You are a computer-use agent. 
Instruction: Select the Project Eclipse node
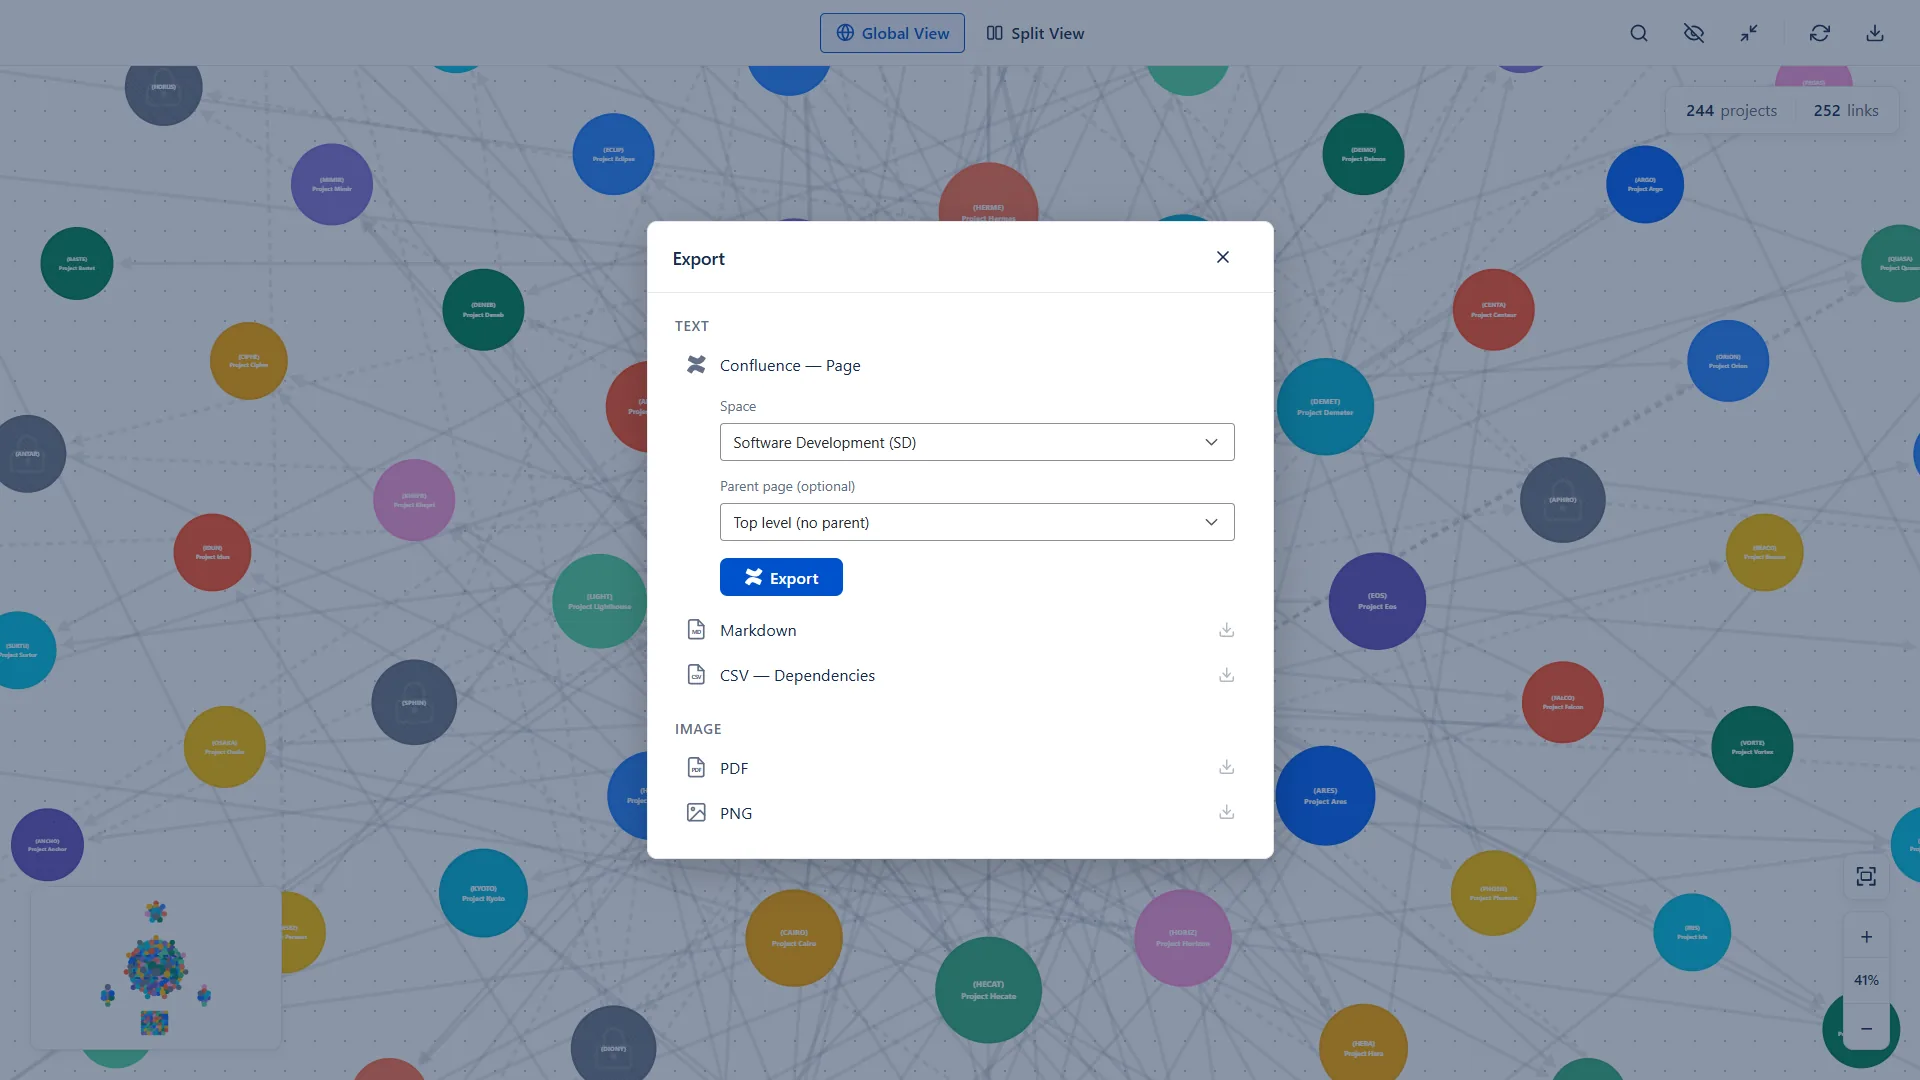click(x=613, y=154)
